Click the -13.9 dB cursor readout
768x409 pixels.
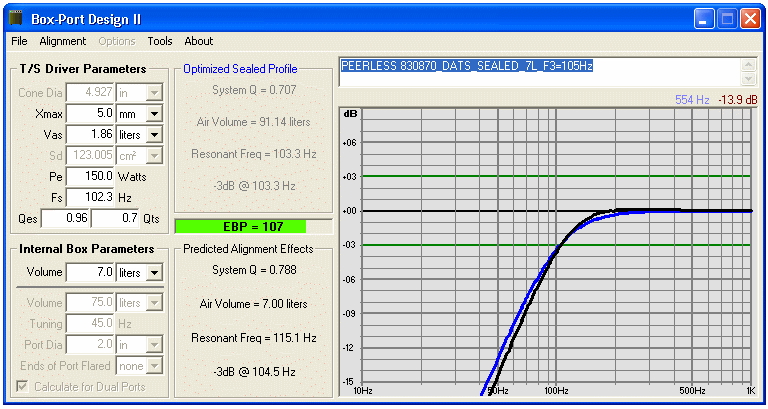click(x=738, y=100)
